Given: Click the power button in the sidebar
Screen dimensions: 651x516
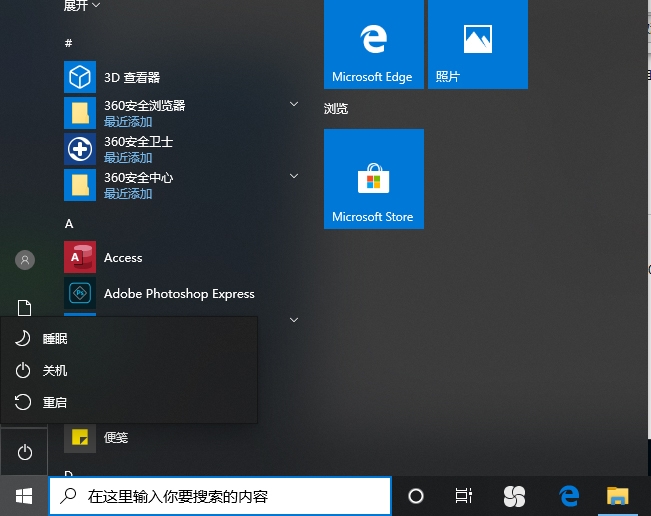Looking at the screenshot, I should click(x=24, y=452).
